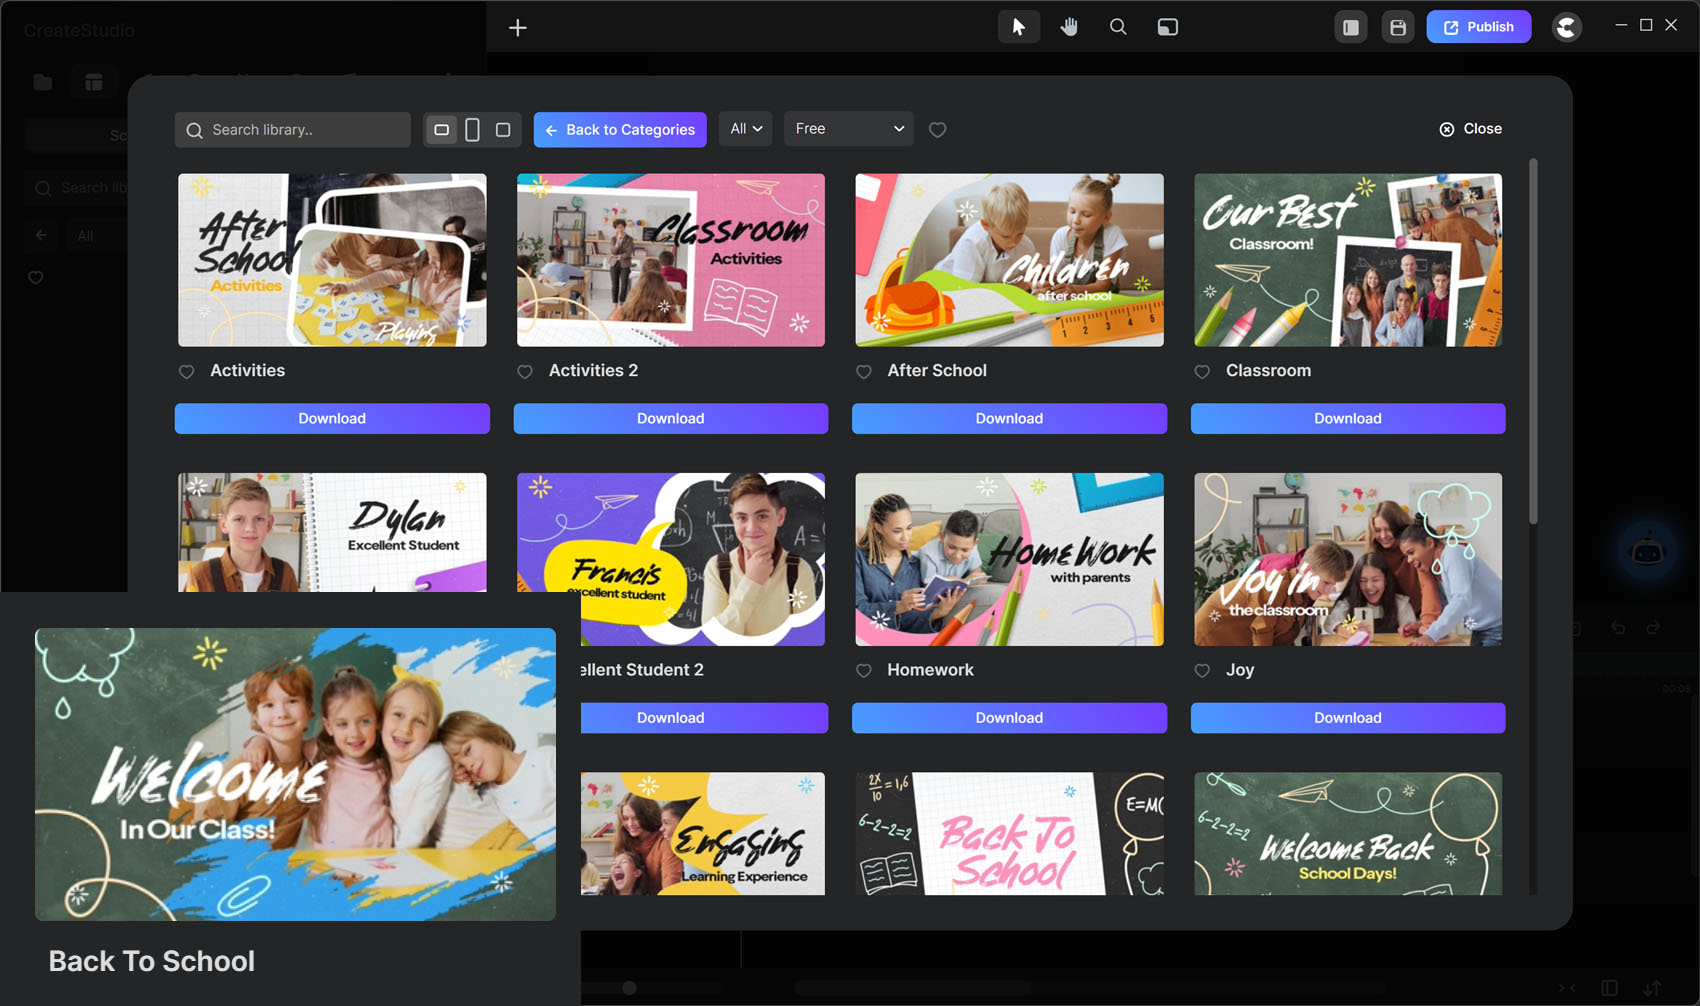Favorite the Activities template heart
This screenshot has height=1006, width=1700.
(x=187, y=372)
